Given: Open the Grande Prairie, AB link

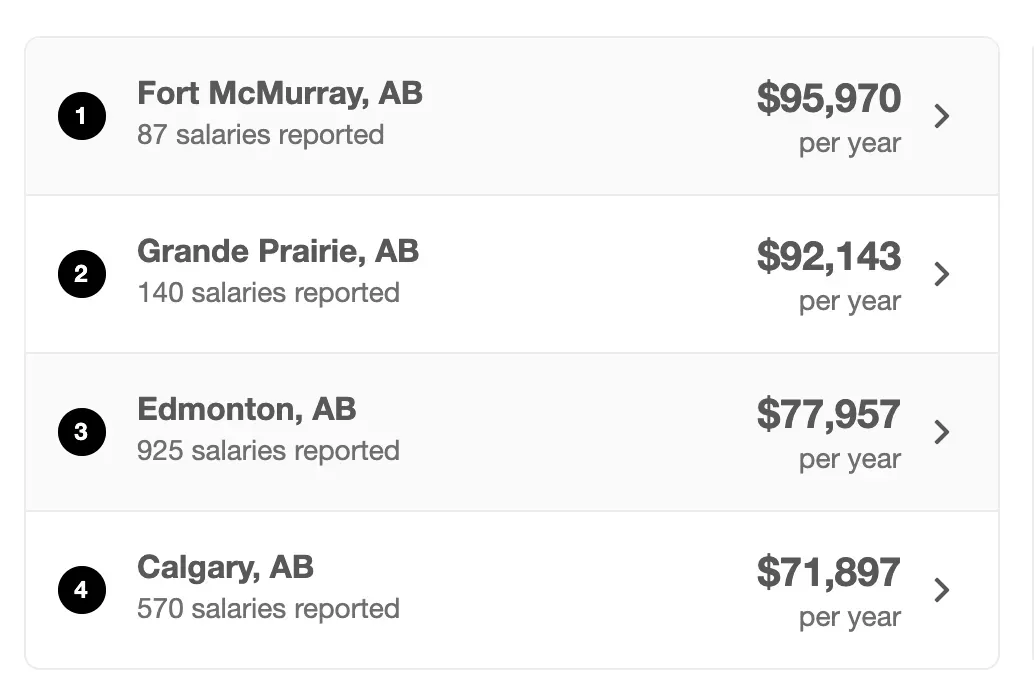Looking at the screenshot, I should pos(278,251).
